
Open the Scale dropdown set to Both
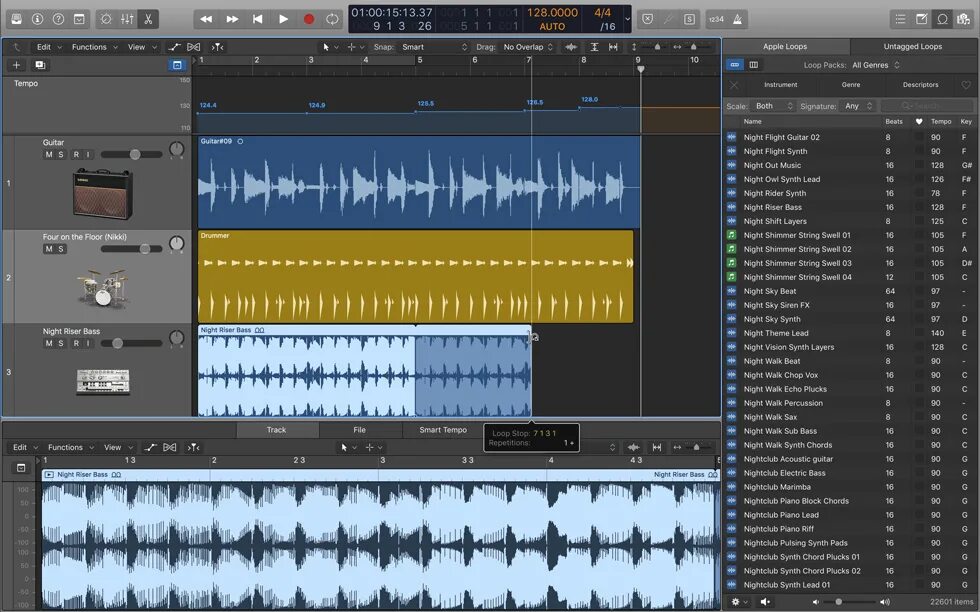(773, 106)
